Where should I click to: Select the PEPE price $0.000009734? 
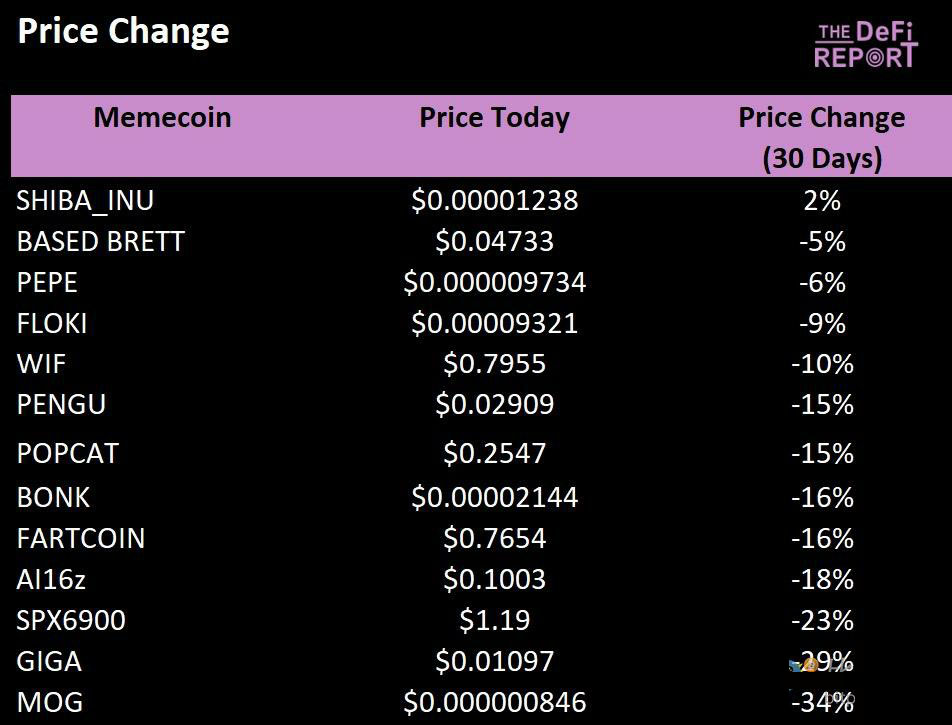[494, 283]
